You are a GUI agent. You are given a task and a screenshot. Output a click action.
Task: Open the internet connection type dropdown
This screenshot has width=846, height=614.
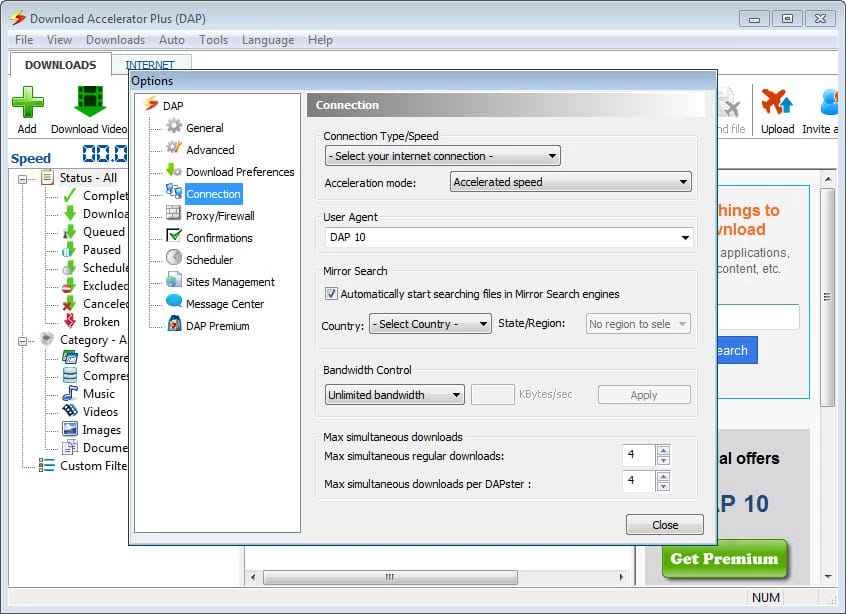click(442, 156)
